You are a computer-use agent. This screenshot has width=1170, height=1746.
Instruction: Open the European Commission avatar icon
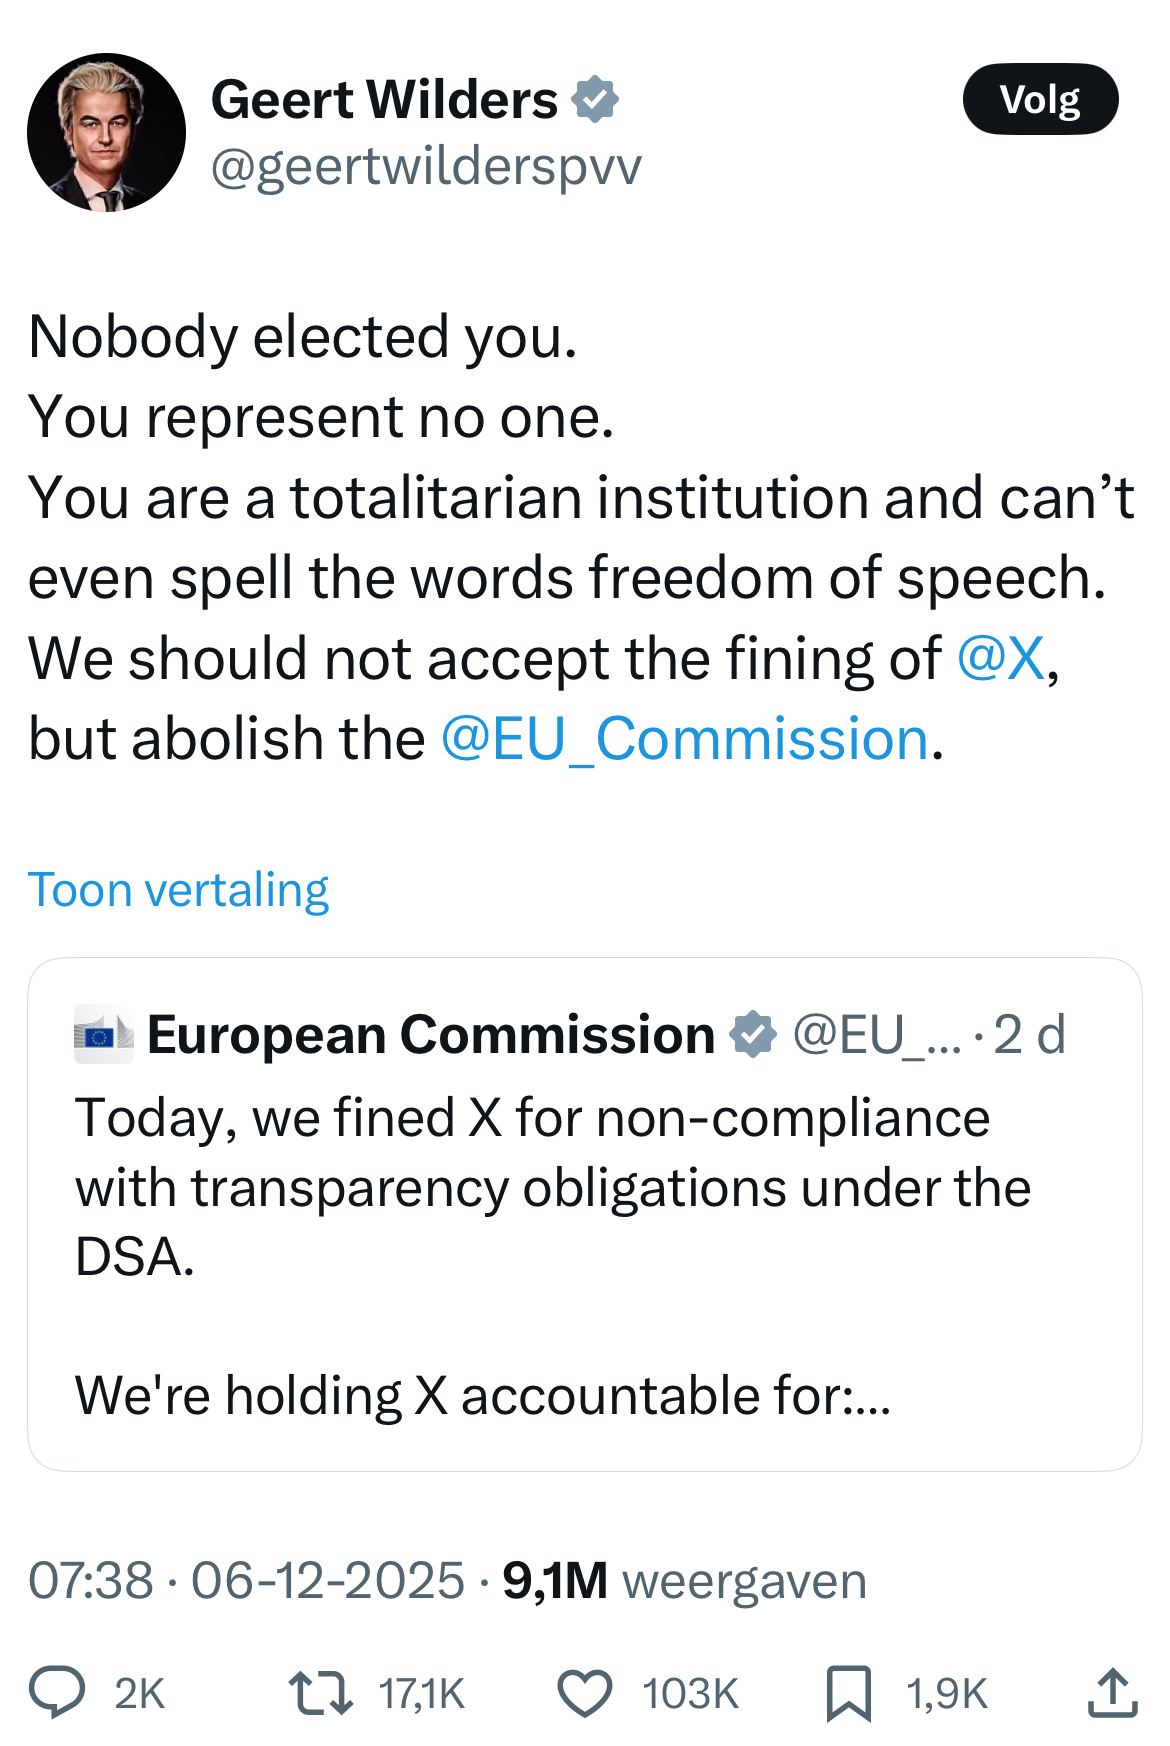103,1035
